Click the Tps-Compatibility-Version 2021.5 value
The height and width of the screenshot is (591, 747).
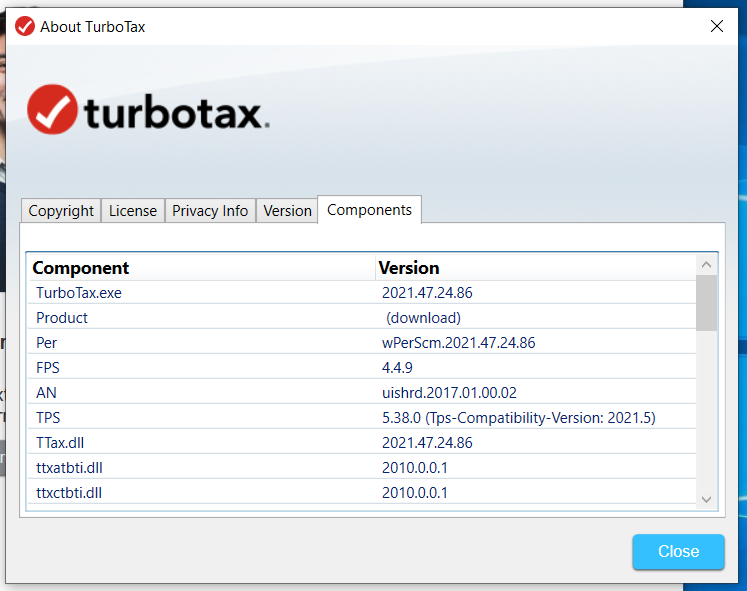point(519,418)
